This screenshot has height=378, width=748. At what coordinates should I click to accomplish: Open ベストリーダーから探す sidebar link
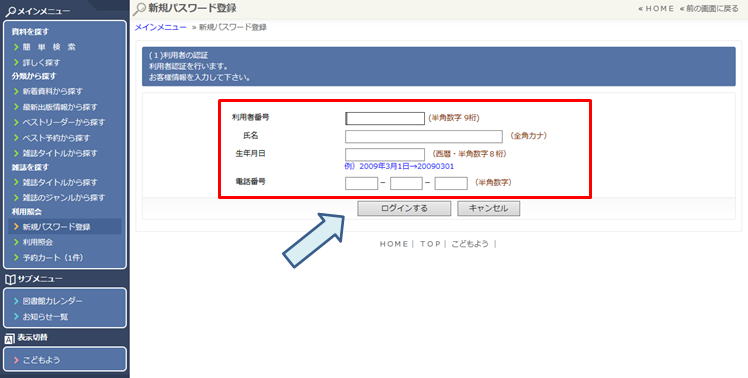tap(64, 122)
